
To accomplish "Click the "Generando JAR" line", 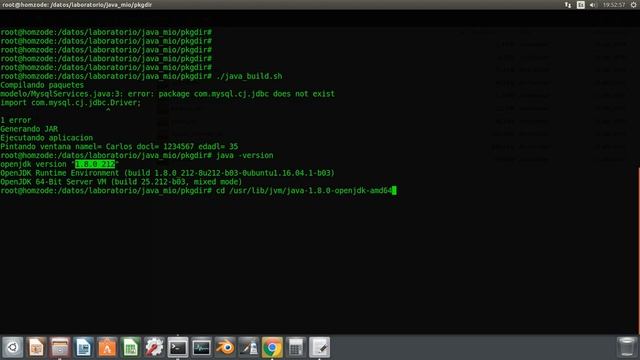I will [29, 129].
